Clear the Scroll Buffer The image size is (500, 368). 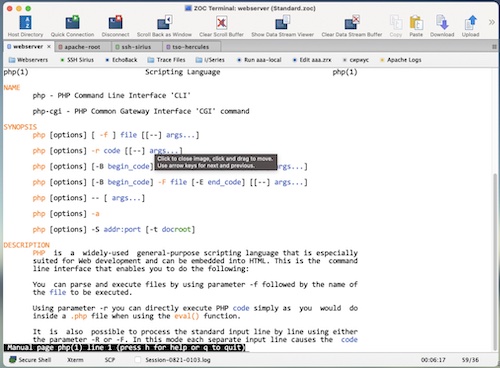[221, 23]
